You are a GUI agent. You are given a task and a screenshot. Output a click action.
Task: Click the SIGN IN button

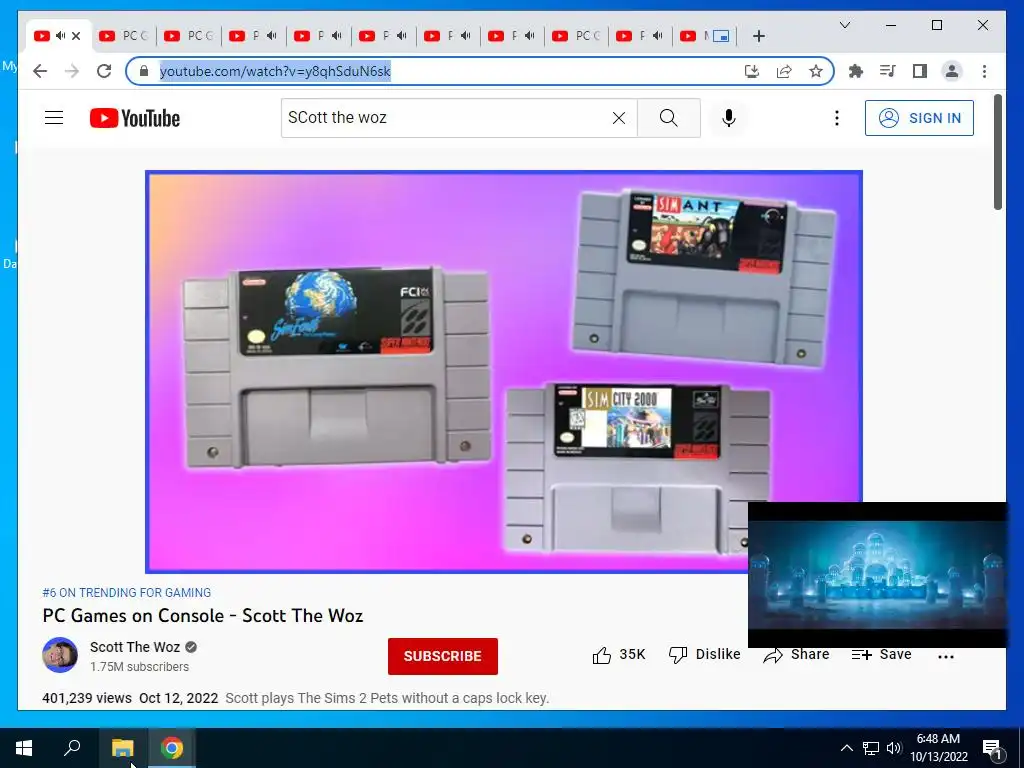(x=919, y=118)
